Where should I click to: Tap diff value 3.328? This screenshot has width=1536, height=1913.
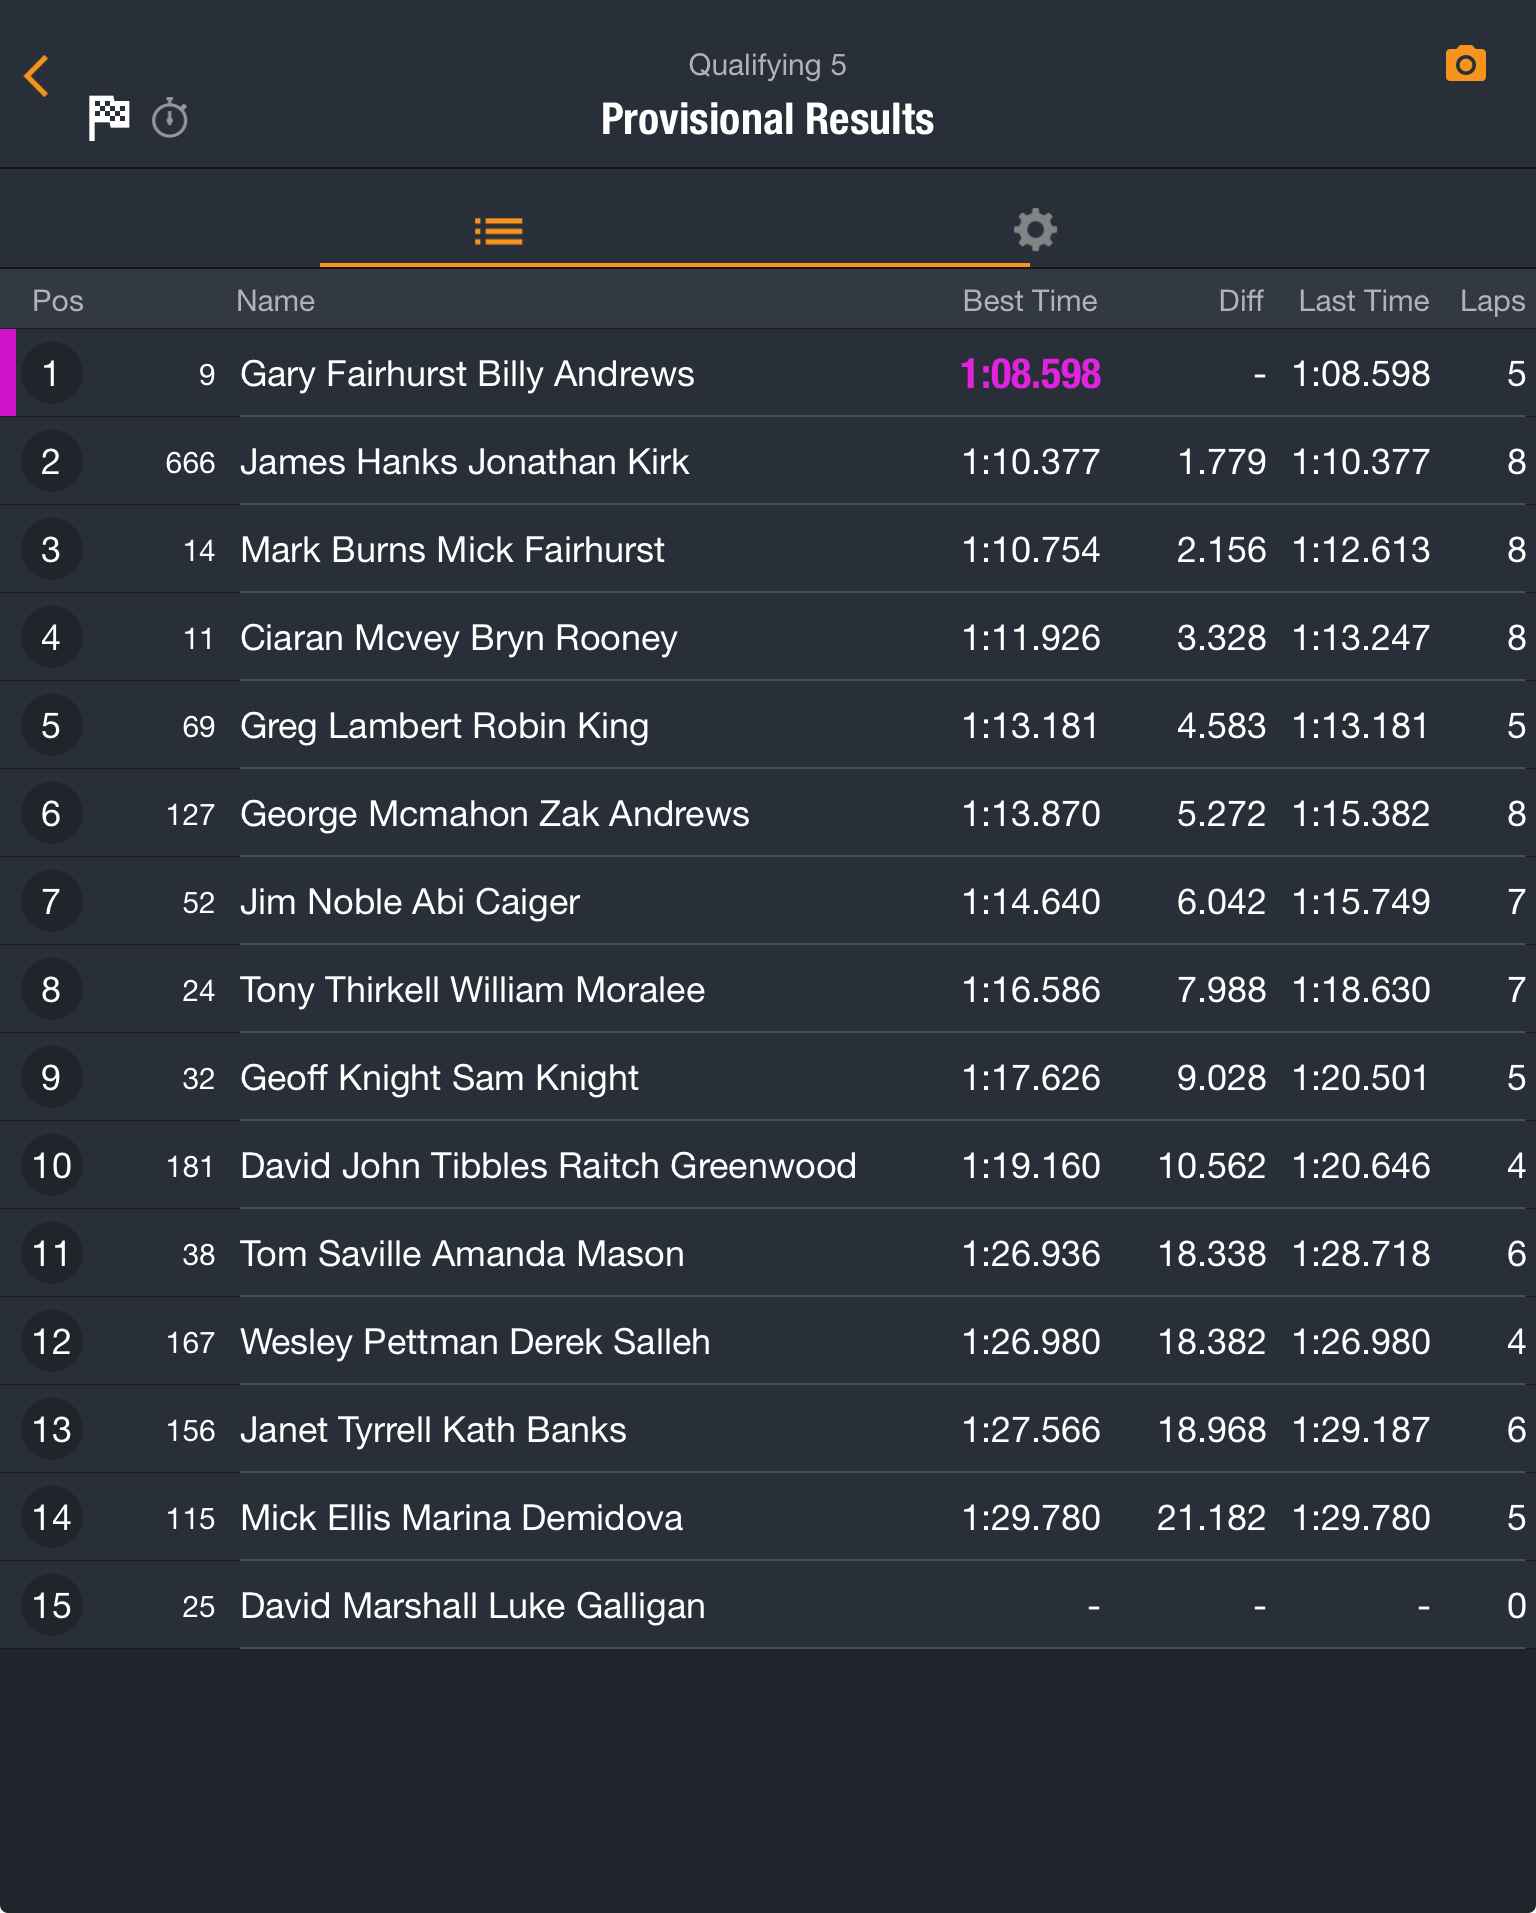[1221, 638]
